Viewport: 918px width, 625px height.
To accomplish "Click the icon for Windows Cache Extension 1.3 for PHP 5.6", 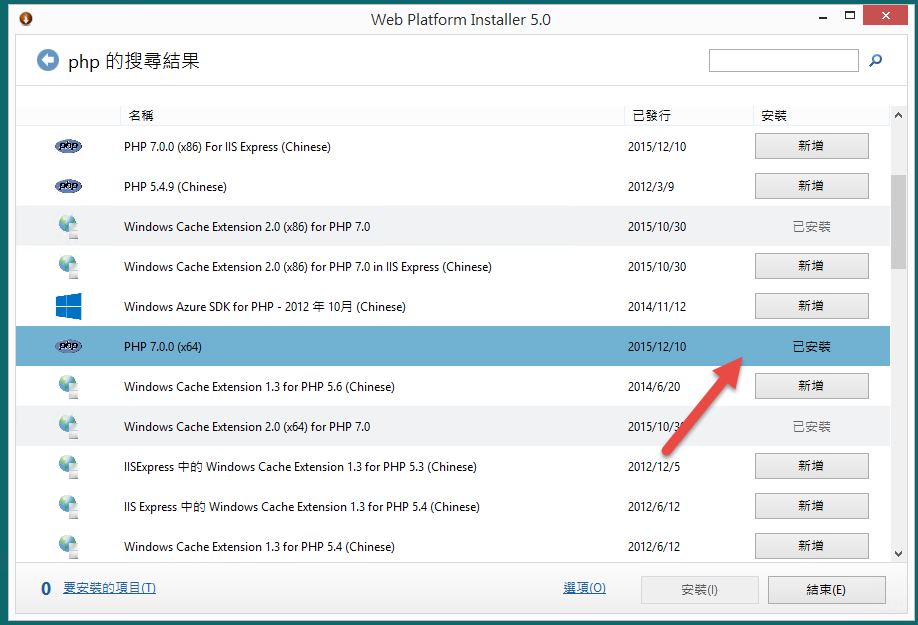I will (x=68, y=386).
